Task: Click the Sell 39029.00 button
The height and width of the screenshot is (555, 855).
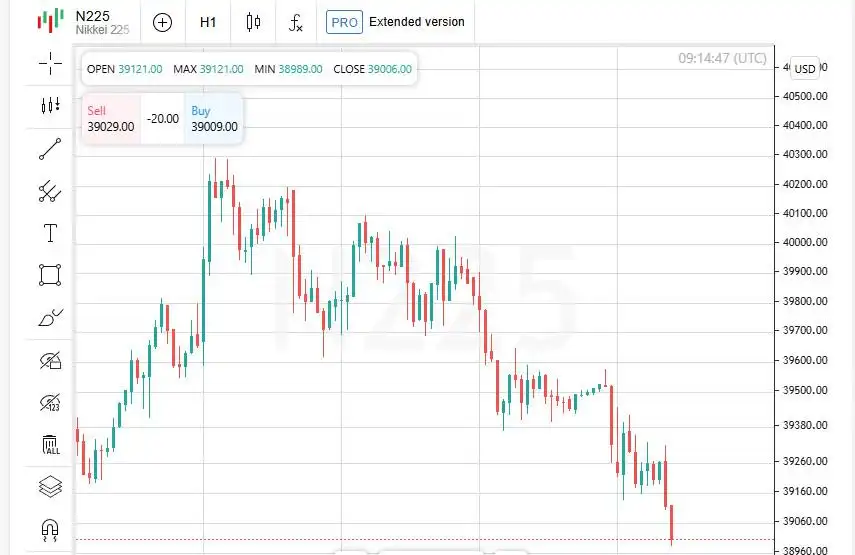Action: click(x=111, y=119)
